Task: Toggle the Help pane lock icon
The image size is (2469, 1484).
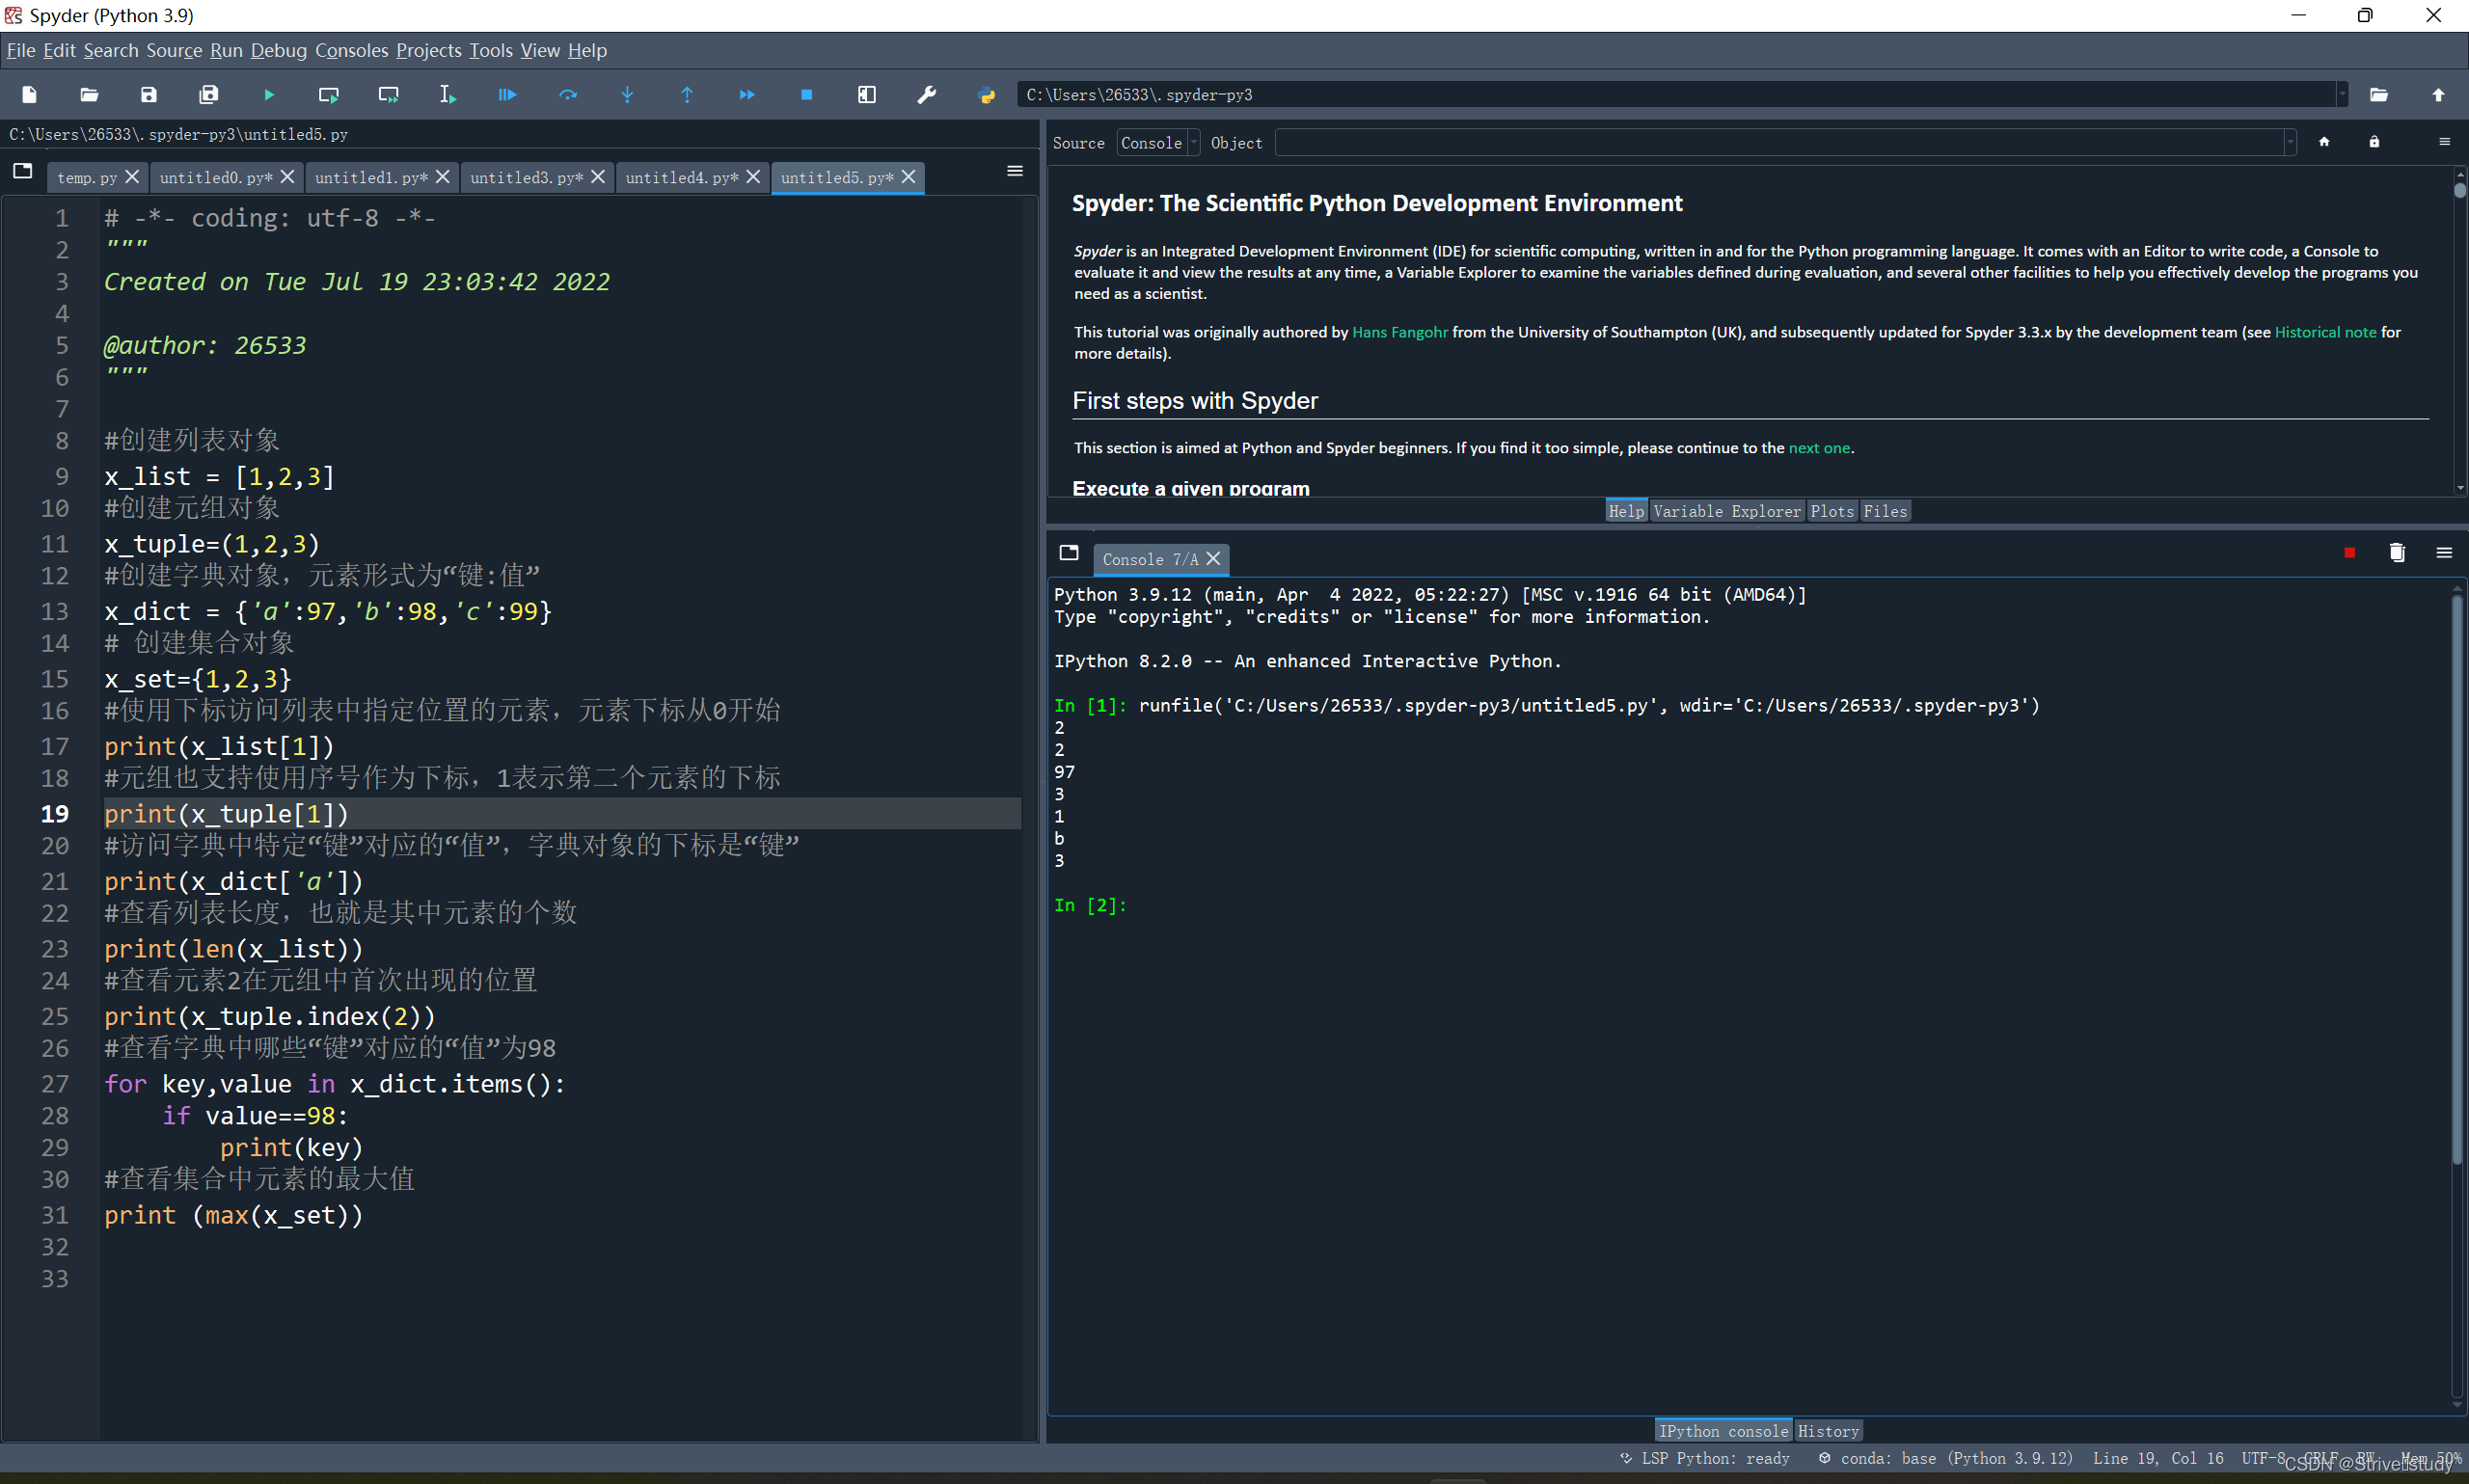Action: [x=2373, y=142]
